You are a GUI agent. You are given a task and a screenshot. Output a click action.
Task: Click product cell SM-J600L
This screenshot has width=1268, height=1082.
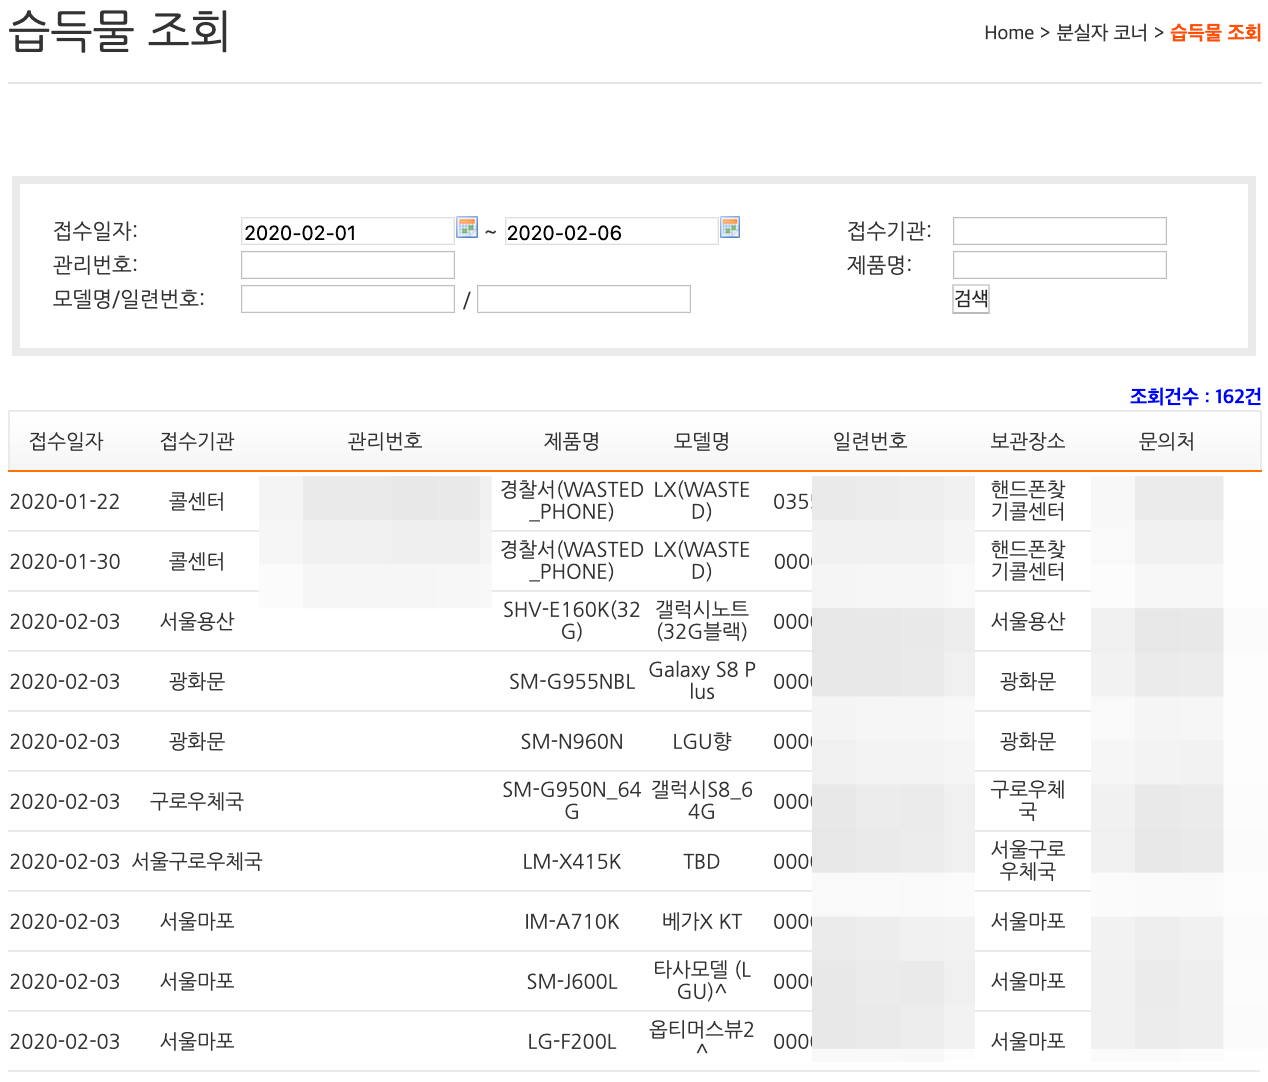(572, 982)
